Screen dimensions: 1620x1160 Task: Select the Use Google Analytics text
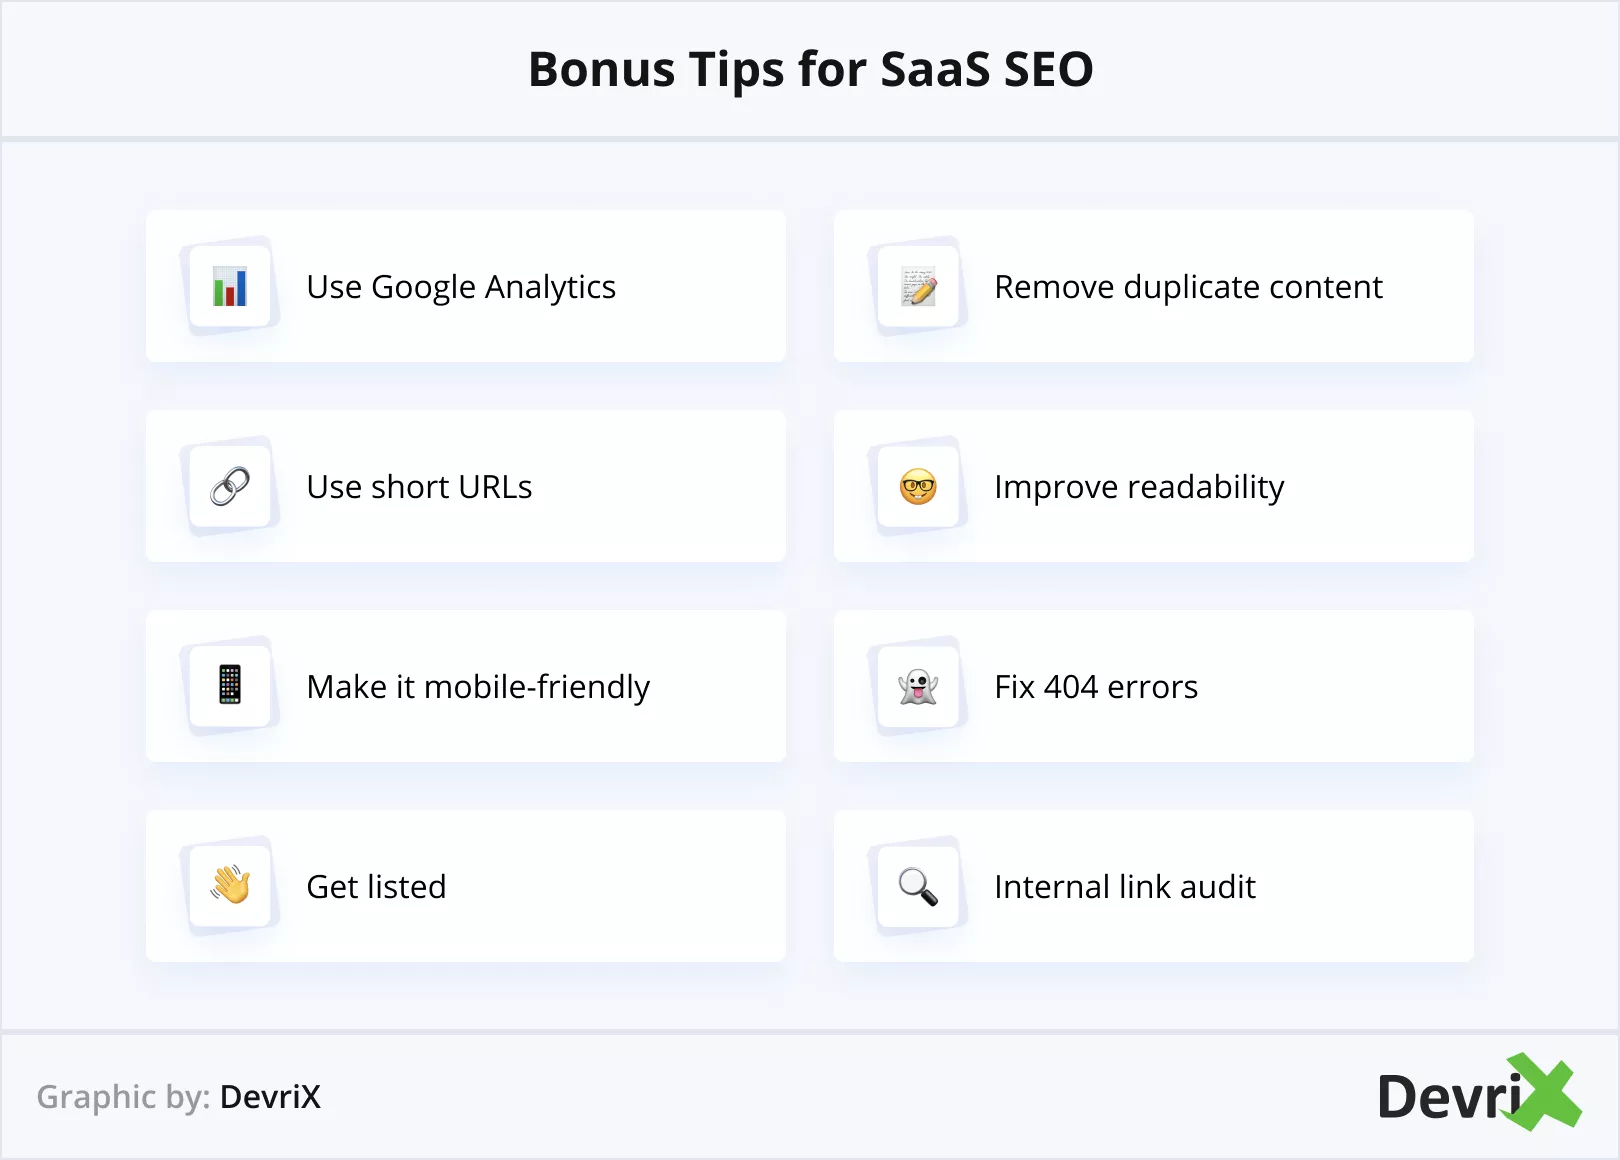click(x=461, y=287)
